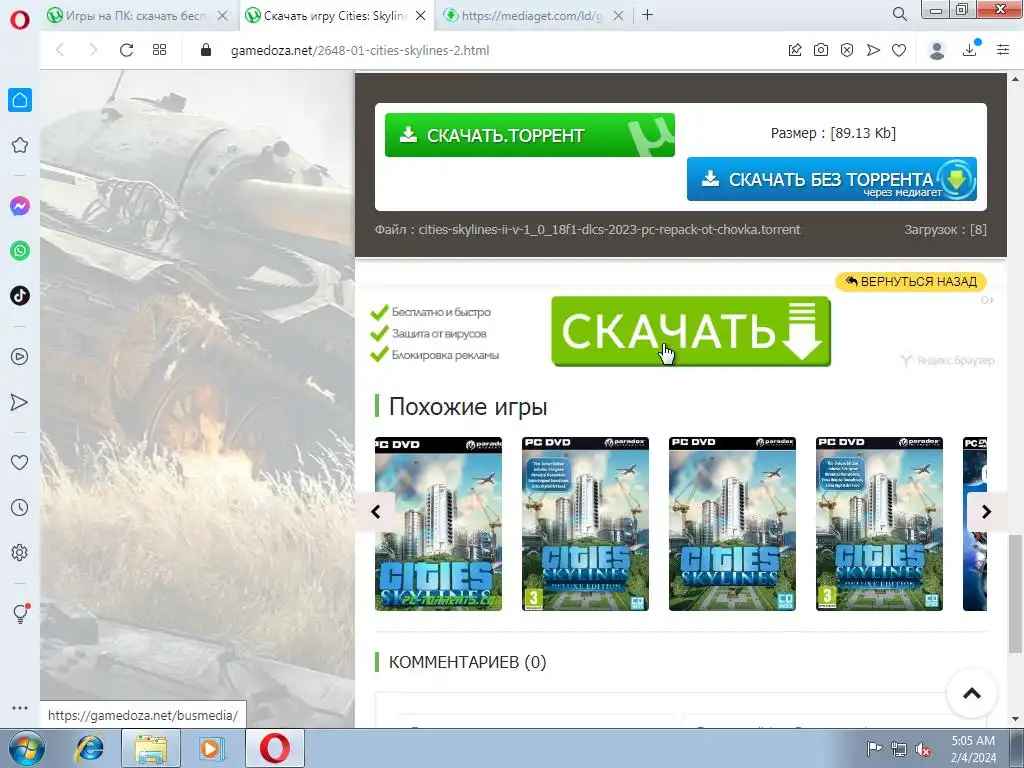
Task: Launch Internet Explorer from taskbar
Action: click(x=89, y=748)
